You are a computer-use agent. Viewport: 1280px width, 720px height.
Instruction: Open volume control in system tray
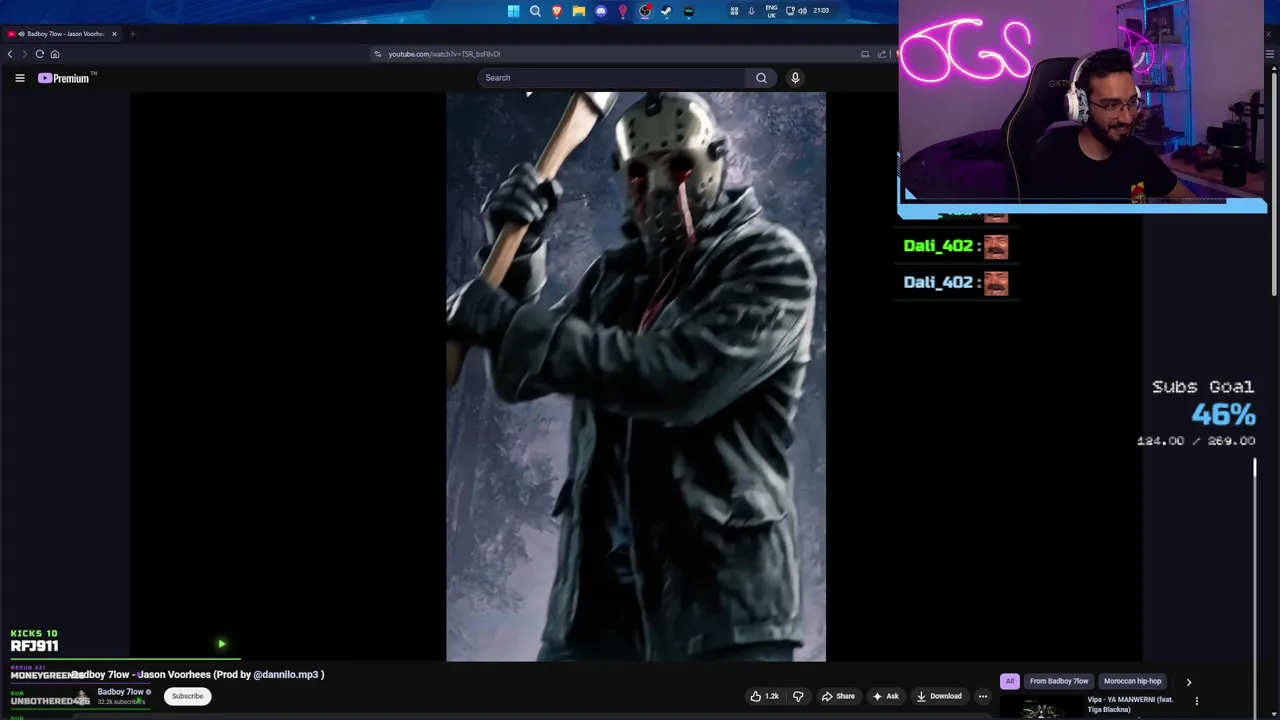point(802,11)
